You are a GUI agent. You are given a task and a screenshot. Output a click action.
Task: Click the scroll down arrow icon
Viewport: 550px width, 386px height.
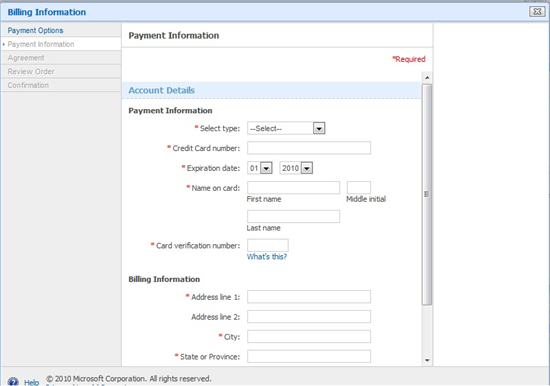427,360
